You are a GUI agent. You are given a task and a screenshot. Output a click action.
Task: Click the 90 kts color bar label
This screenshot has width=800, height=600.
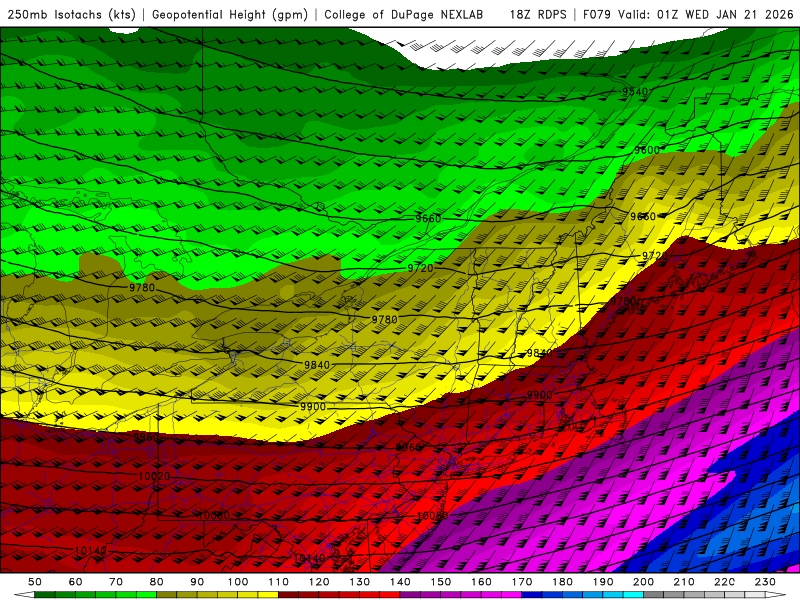[197, 582]
